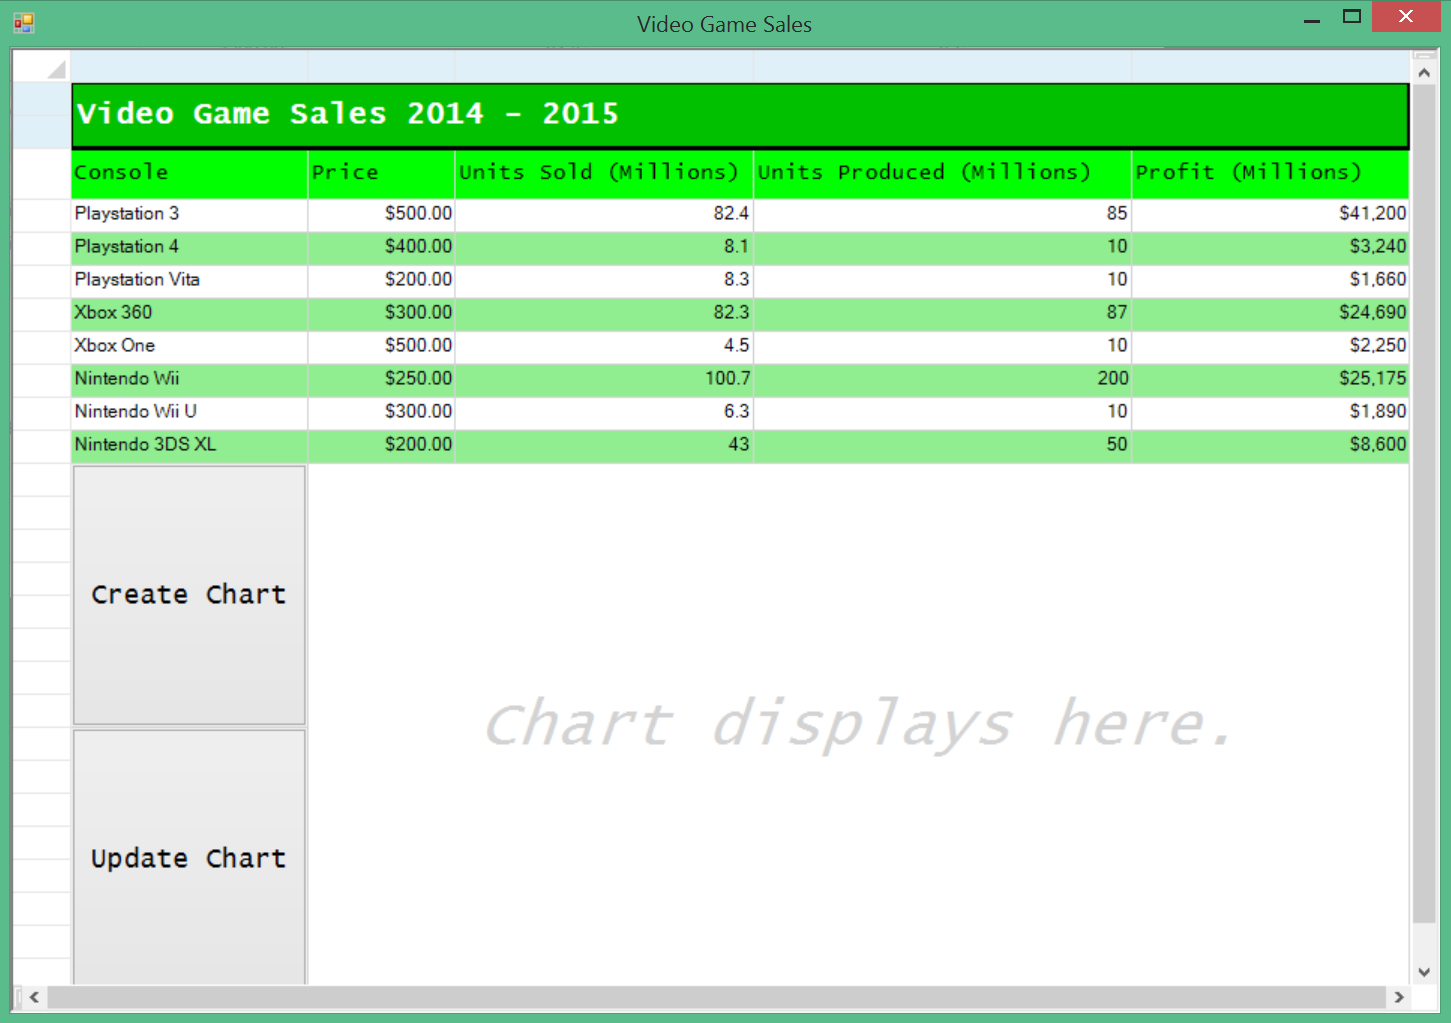Select Nintendo Wii units sold '100.7'
Viewport: 1451px width, 1023px height.
click(604, 379)
